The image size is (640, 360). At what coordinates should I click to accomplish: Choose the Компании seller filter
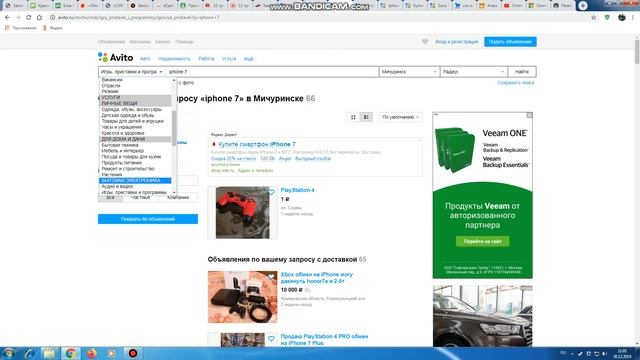pyautogui.click(x=178, y=197)
